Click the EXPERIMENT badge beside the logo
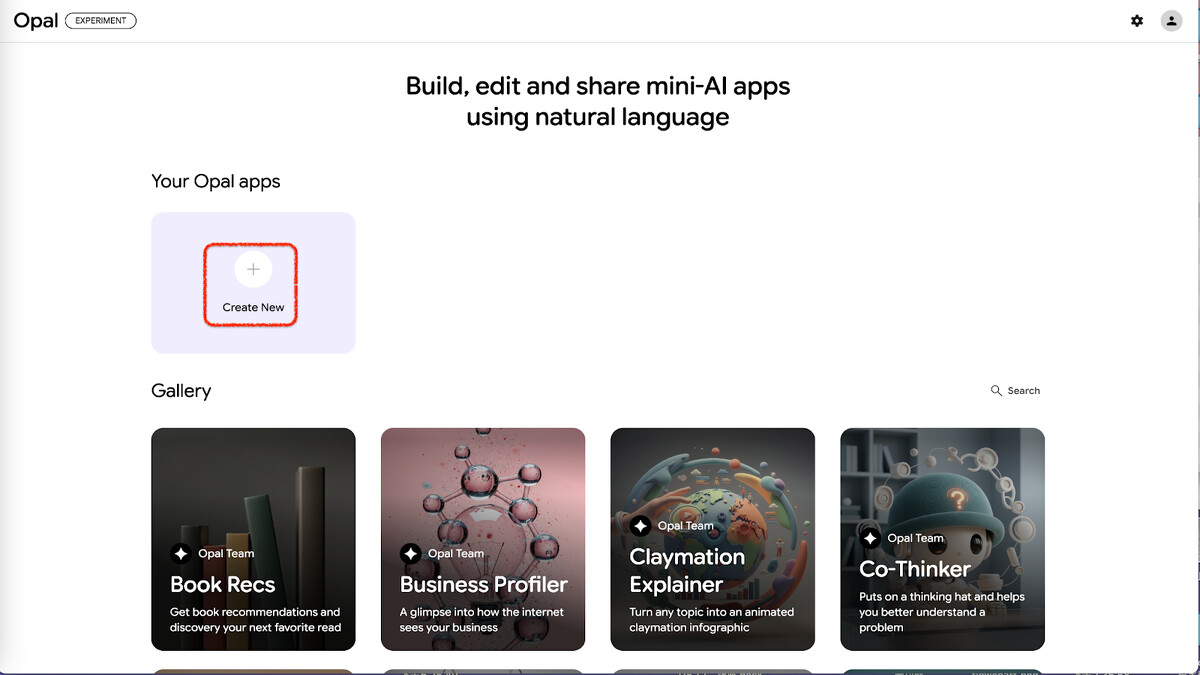Viewport: 1200px width, 675px height. click(x=101, y=21)
